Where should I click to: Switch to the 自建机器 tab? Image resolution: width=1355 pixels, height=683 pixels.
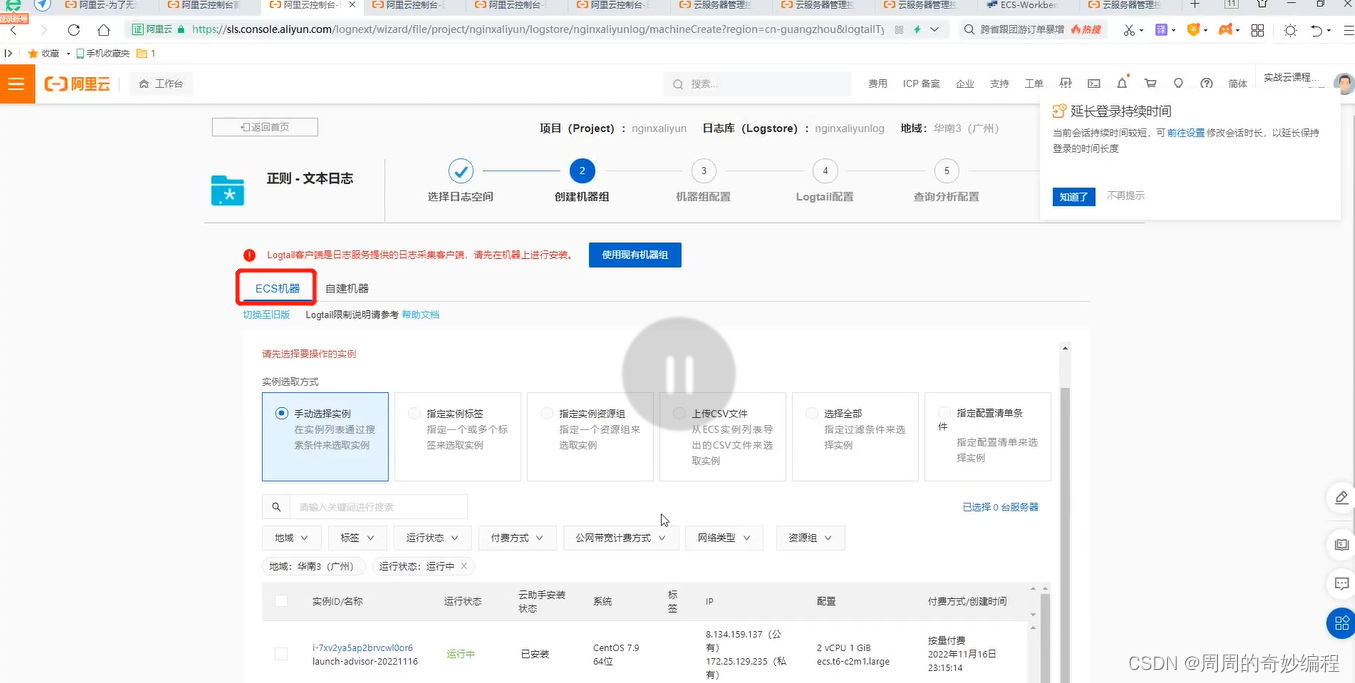[346, 287]
